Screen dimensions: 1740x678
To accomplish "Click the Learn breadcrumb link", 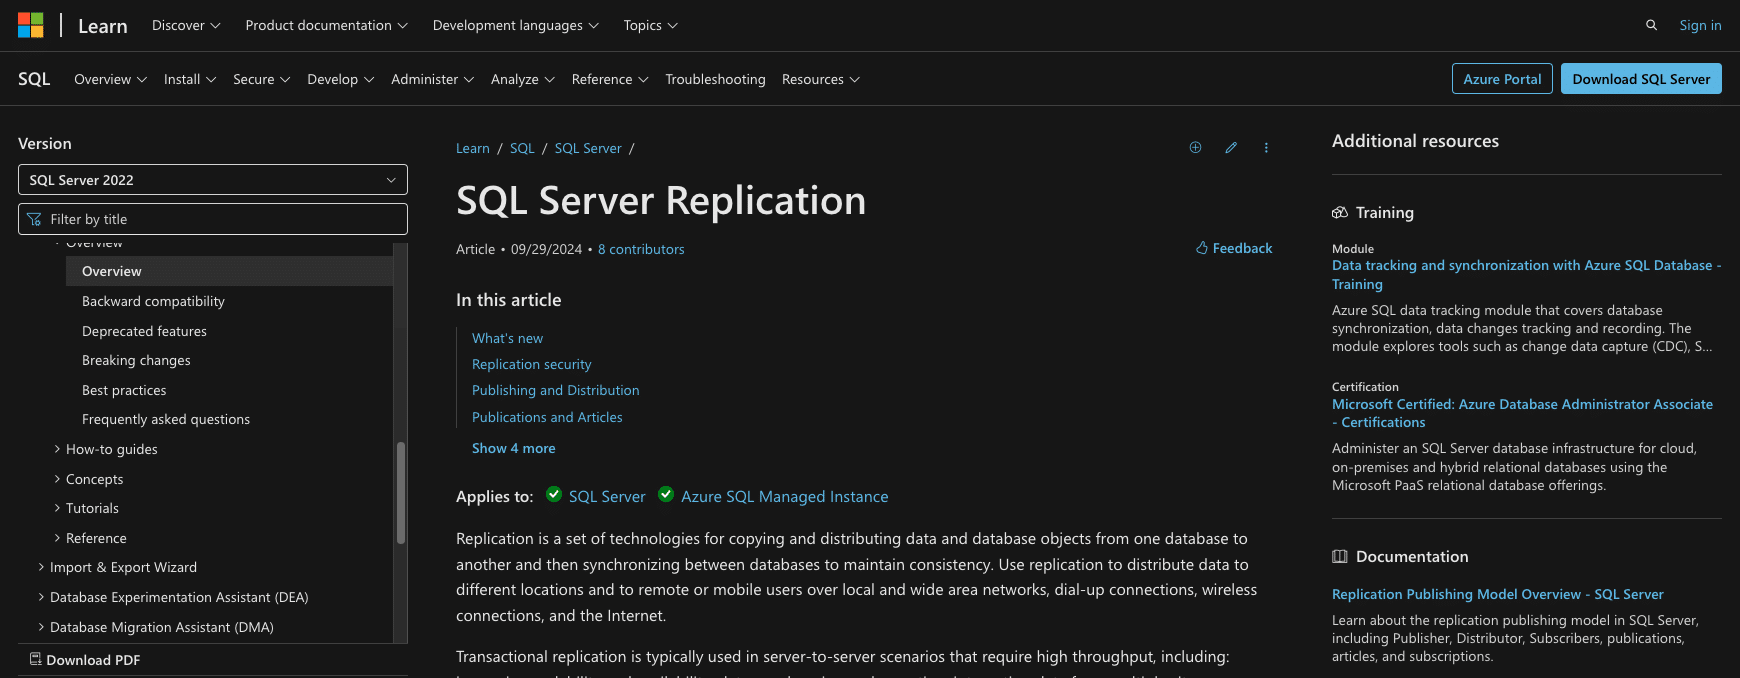I will point(473,148).
